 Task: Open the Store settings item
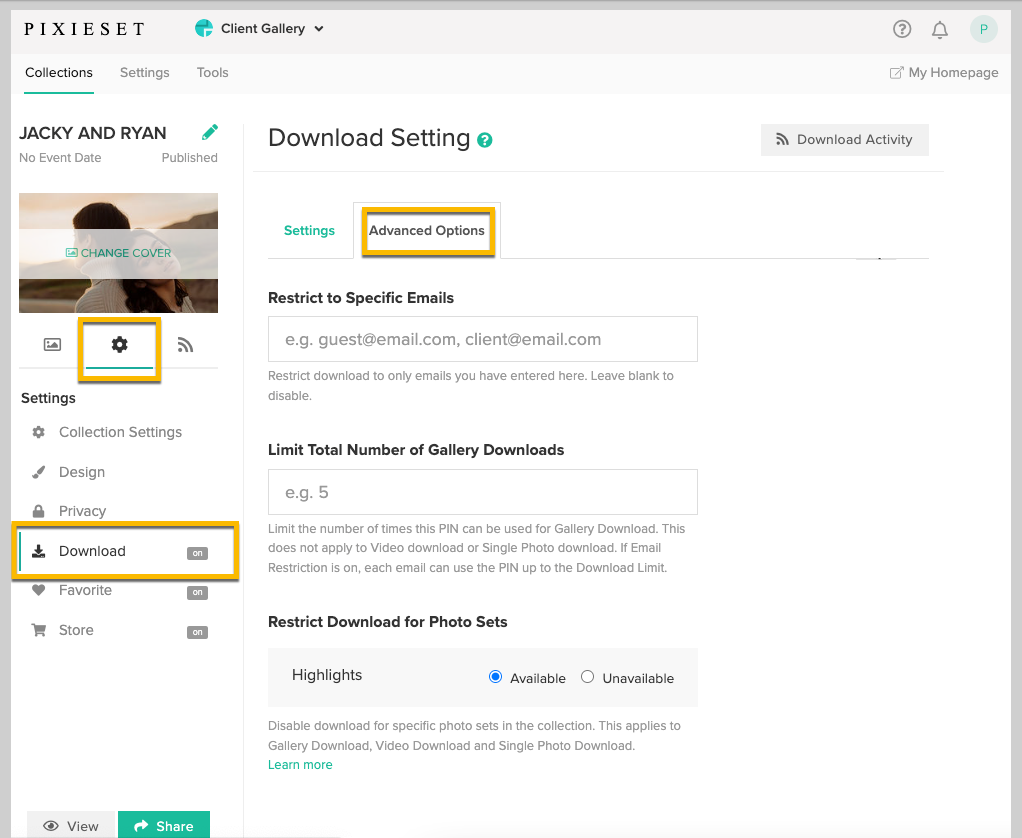tap(76, 630)
